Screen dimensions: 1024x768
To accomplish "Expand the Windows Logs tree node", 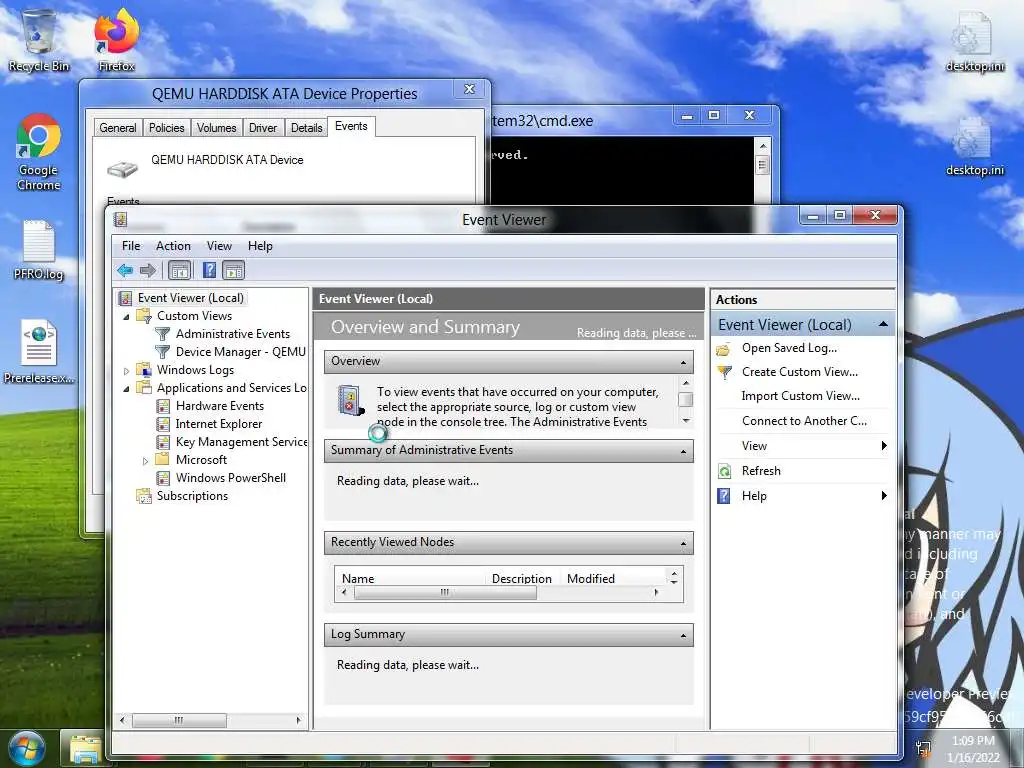I will click(x=127, y=371).
